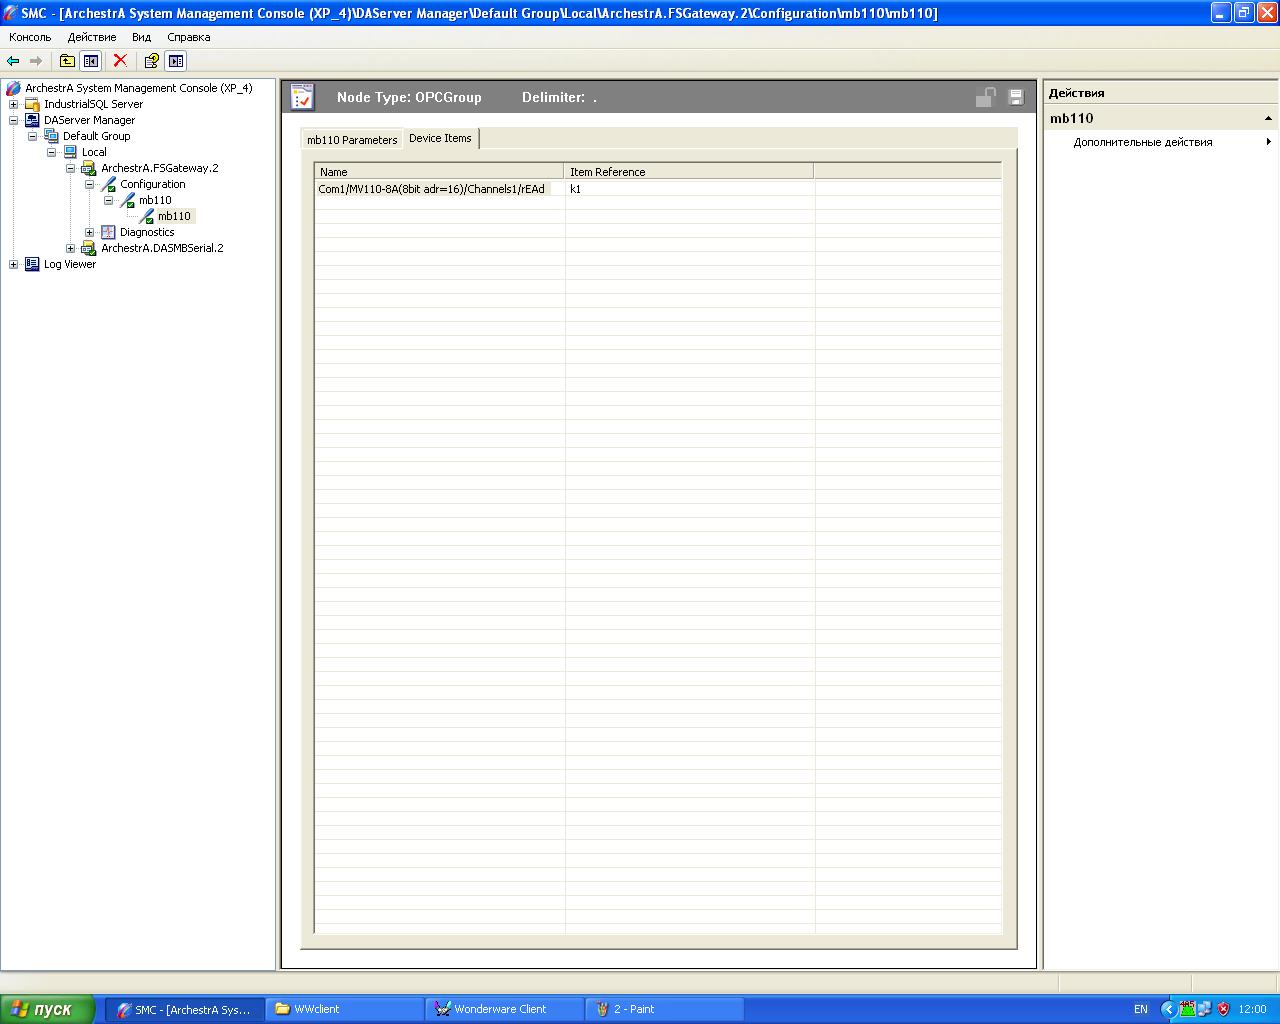Click the Up One Level folder icon

click(x=67, y=61)
